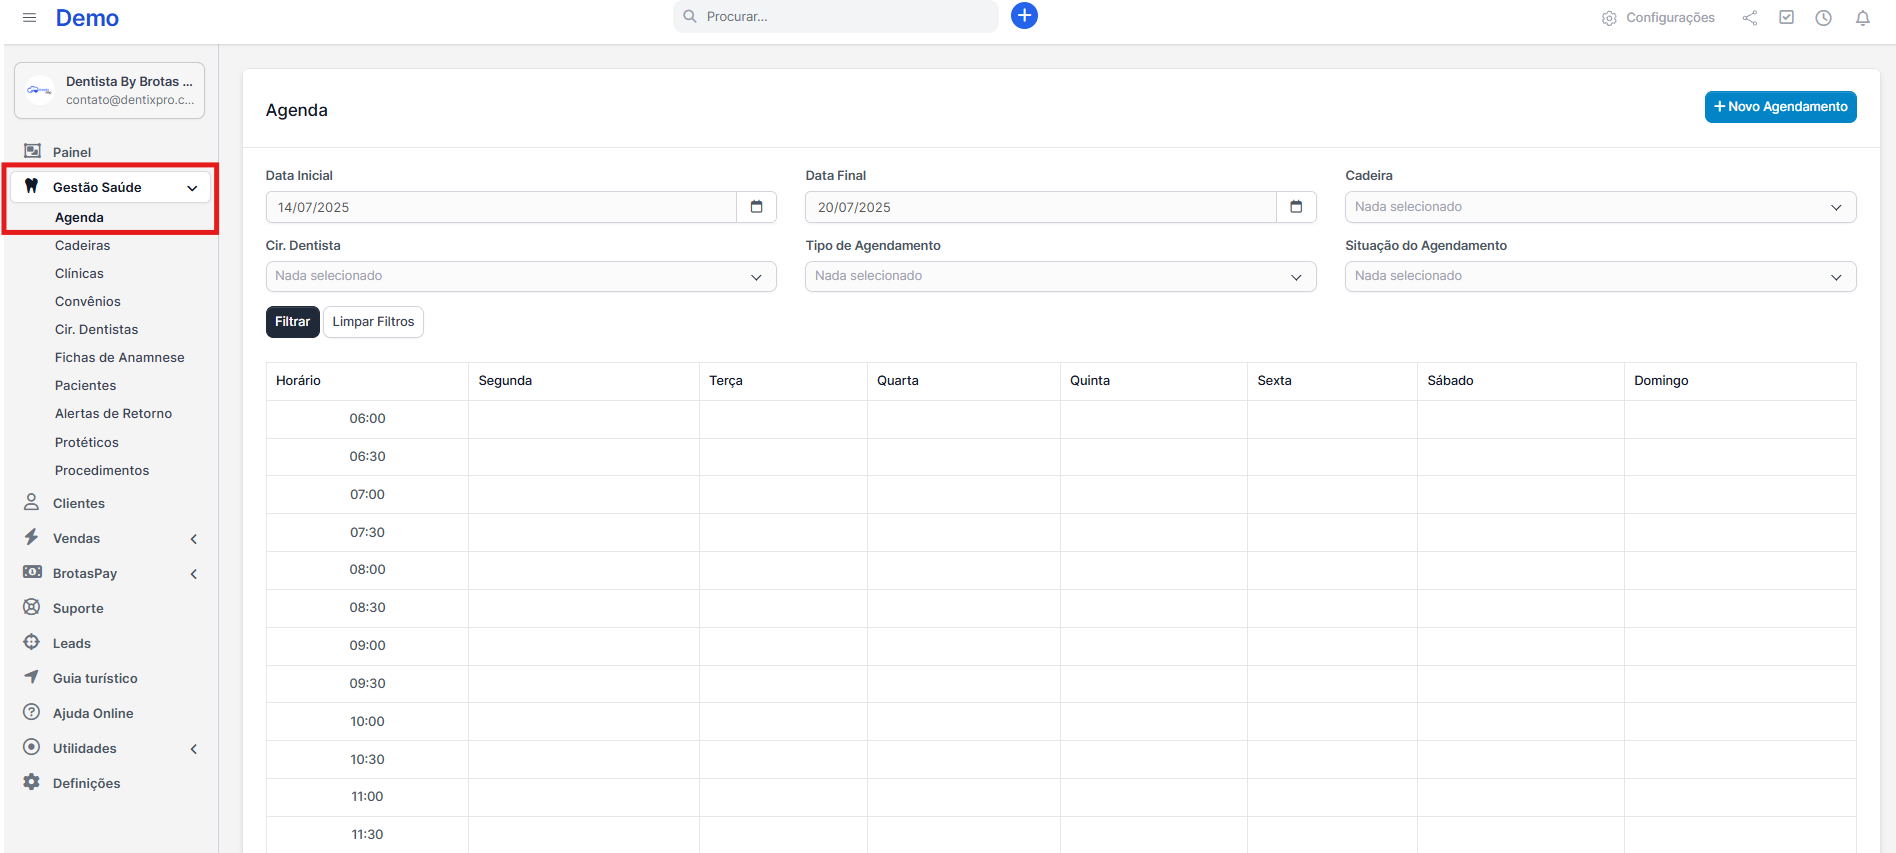Open Data Inicial calendar picker icon
The width and height of the screenshot is (1896, 853).
coord(756,207)
